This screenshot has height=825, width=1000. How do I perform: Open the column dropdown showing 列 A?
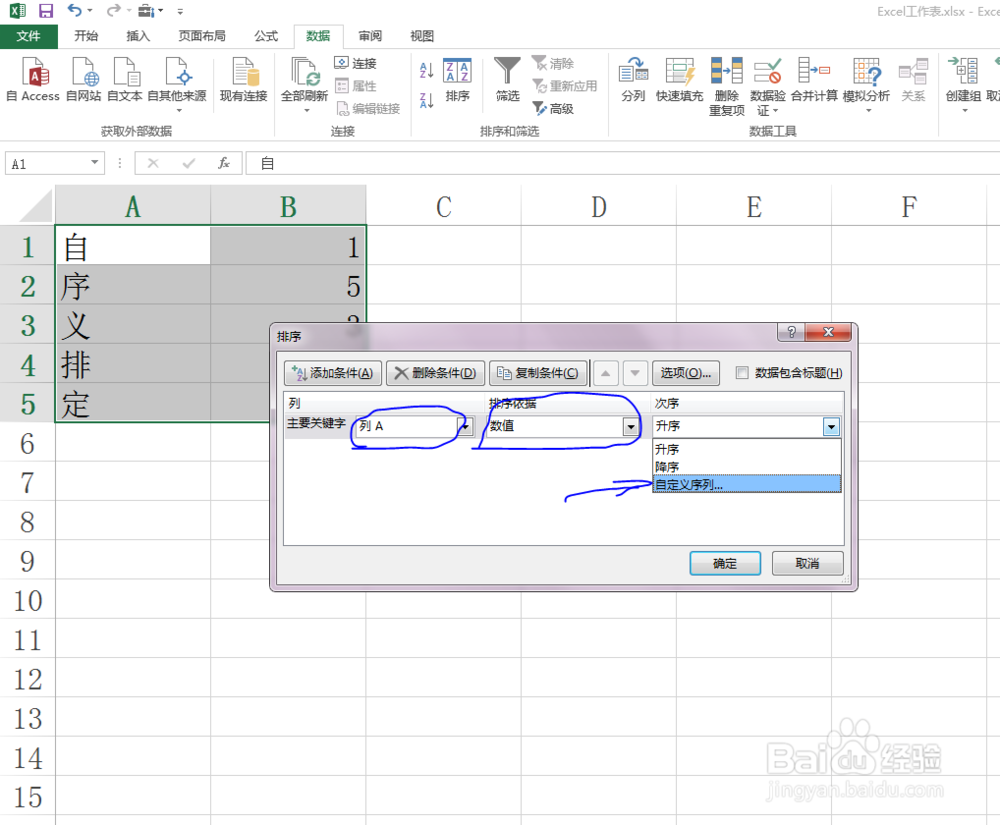click(466, 426)
